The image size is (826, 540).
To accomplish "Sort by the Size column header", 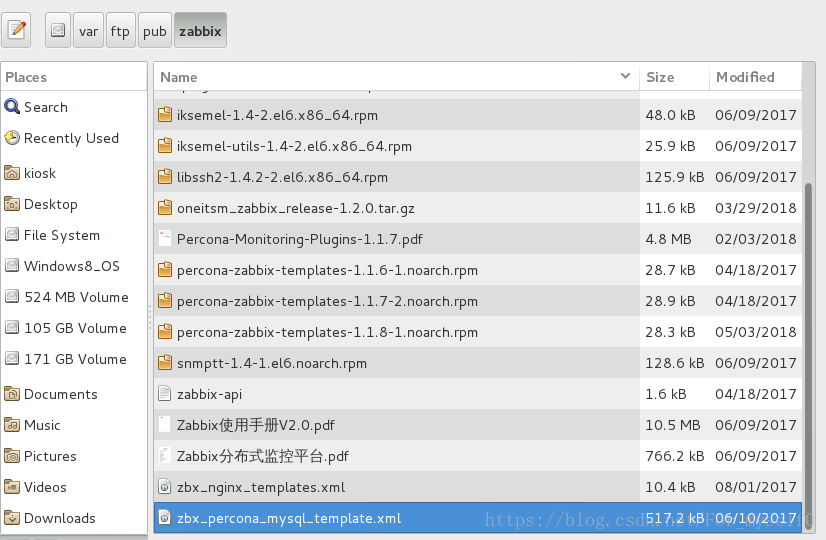I will [x=674, y=77].
